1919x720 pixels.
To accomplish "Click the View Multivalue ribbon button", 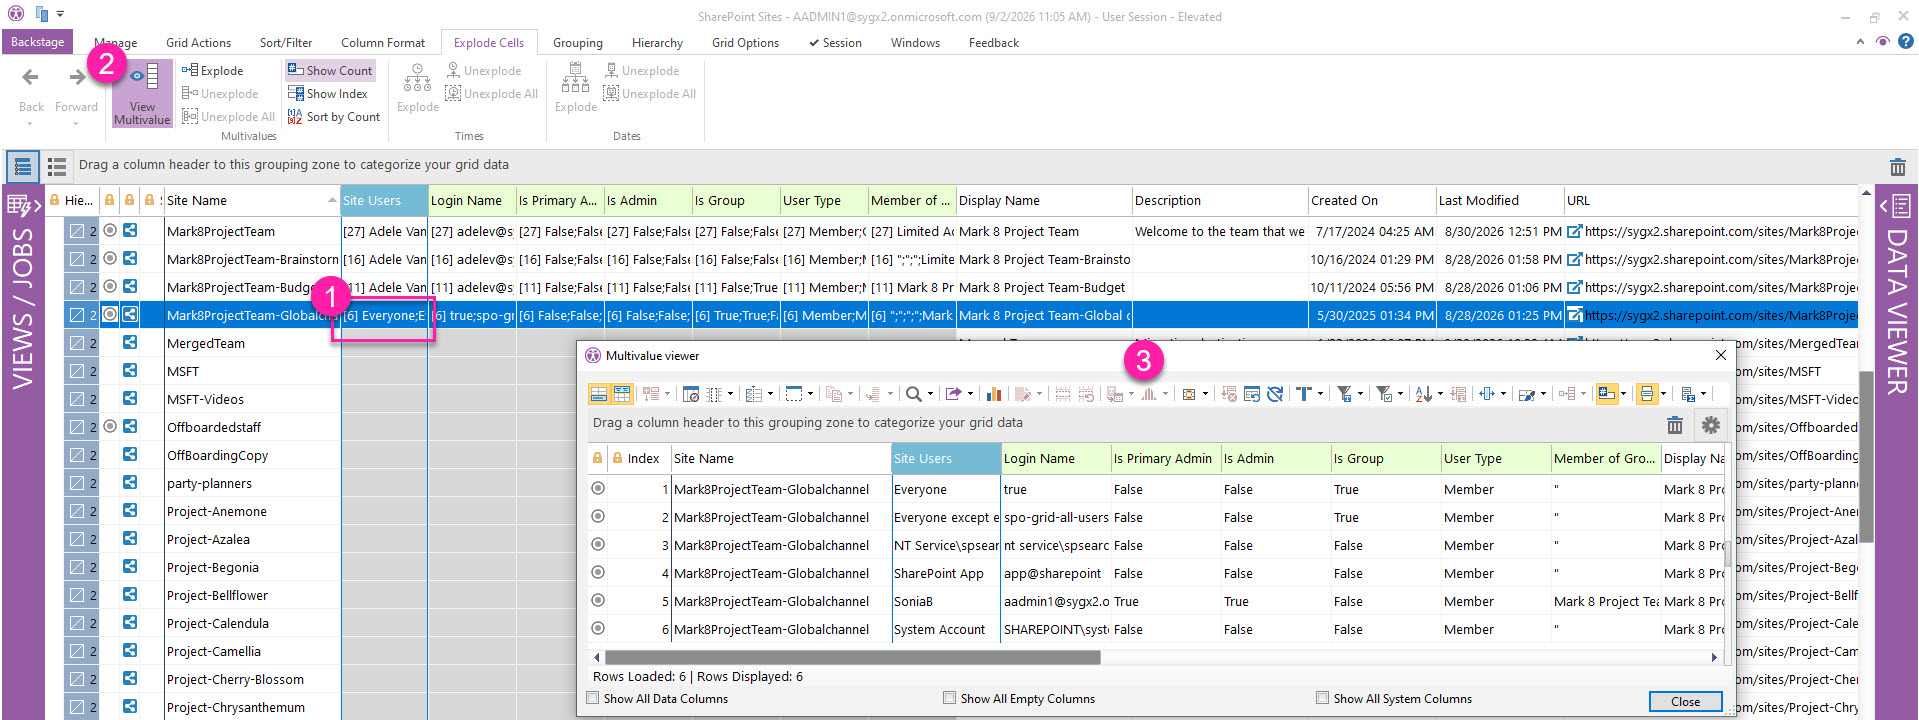I will (142, 93).
